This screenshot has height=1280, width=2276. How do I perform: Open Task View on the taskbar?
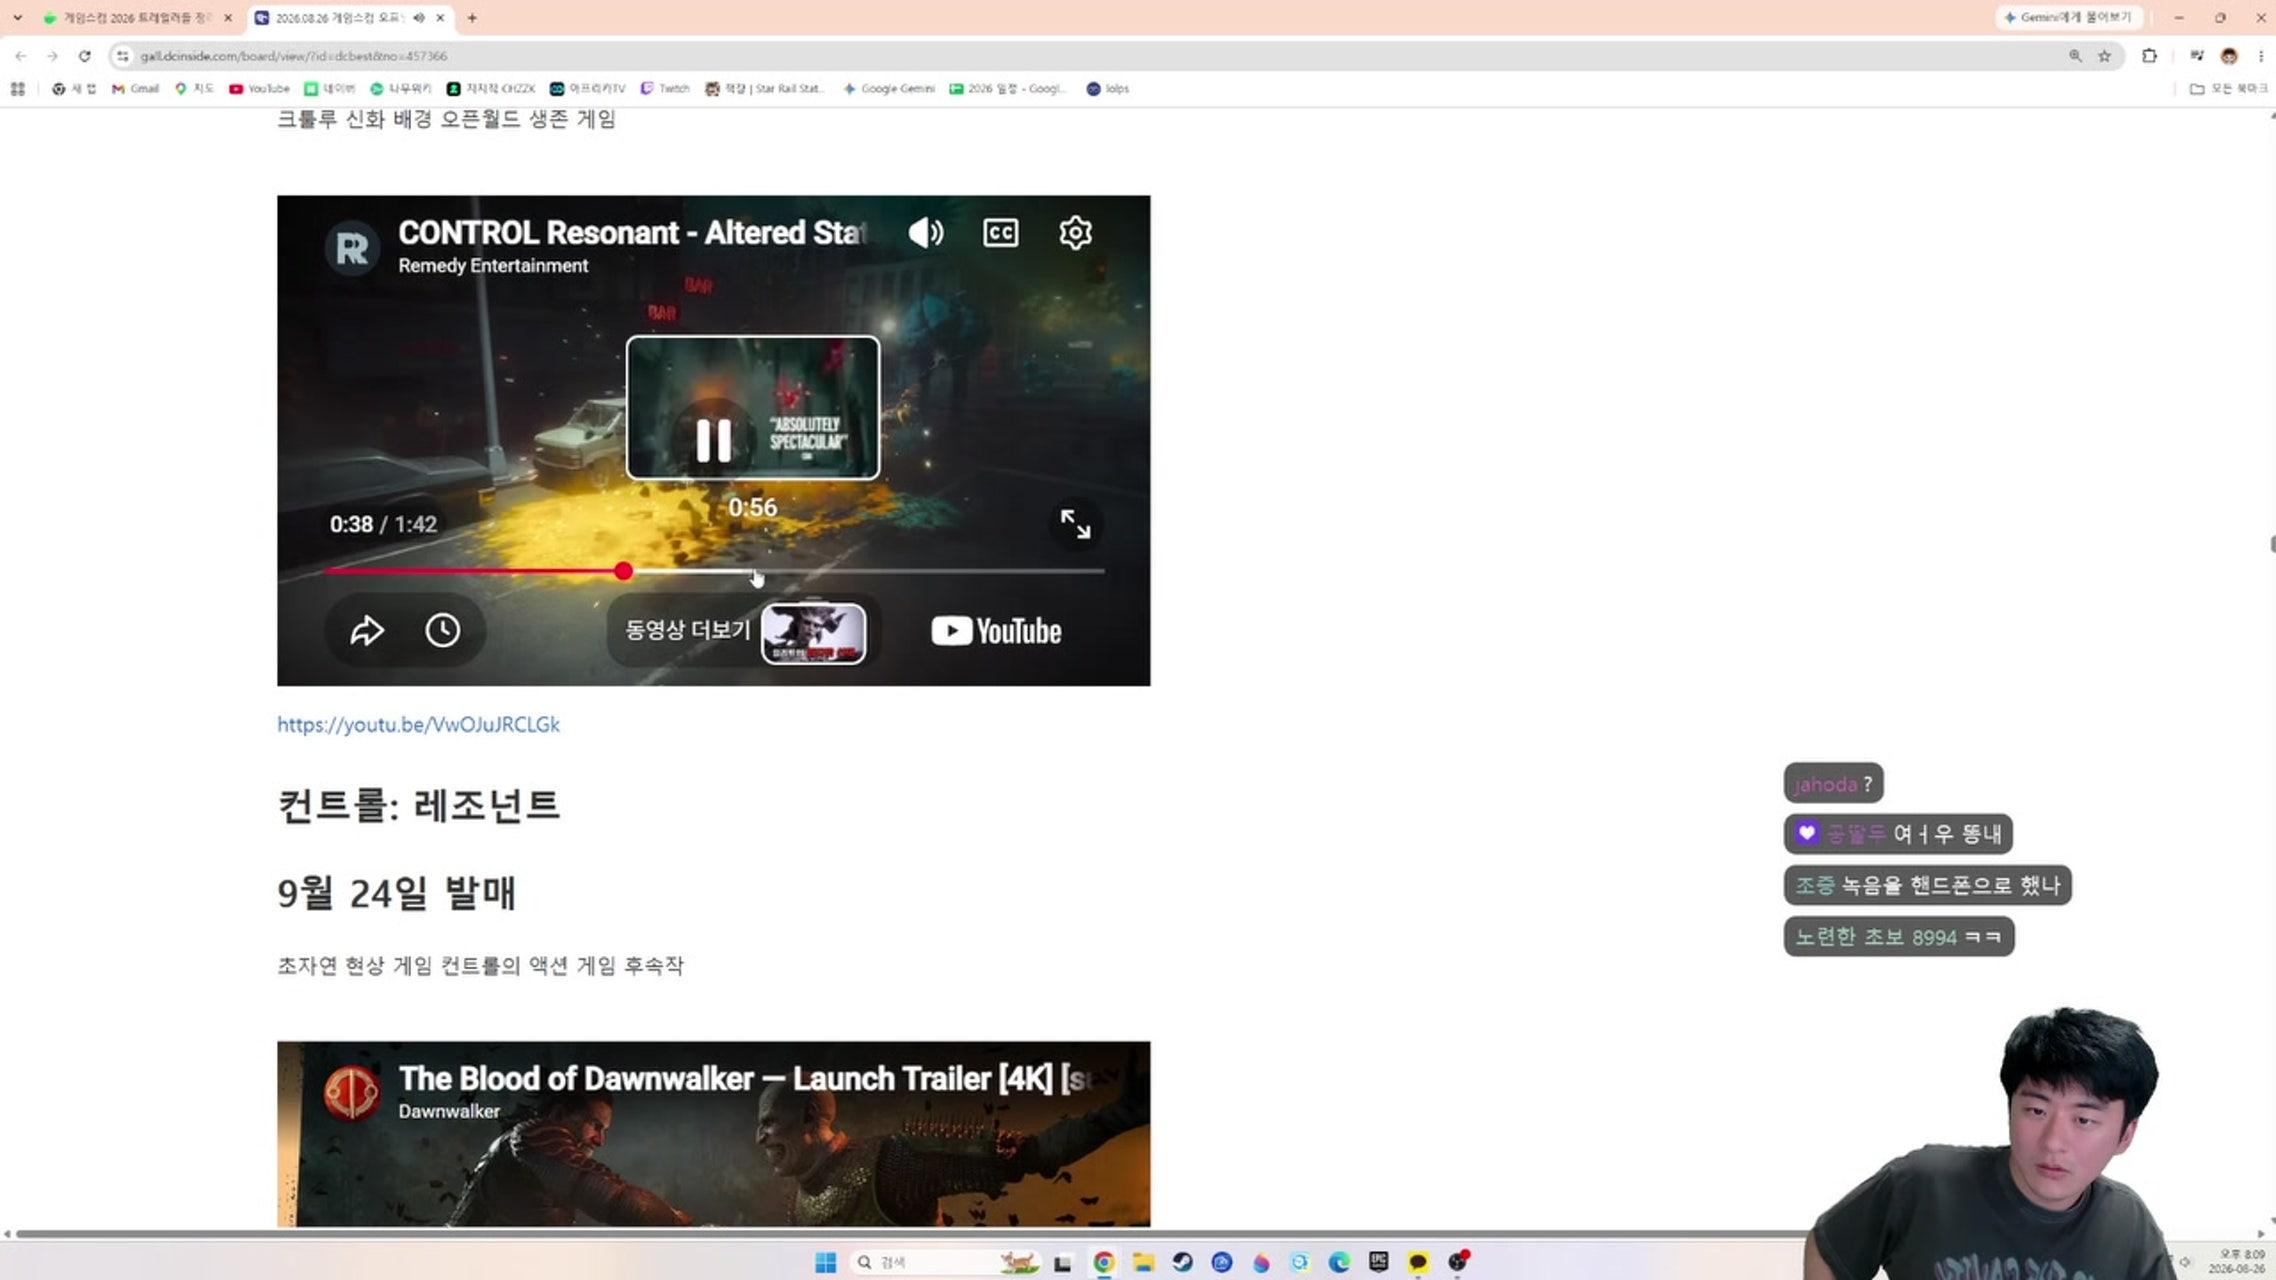click(1063, 1262)
